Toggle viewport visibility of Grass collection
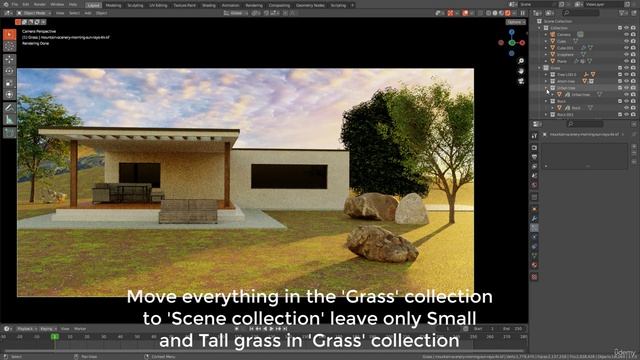Screen dimensions: 640x360 pyautogui.click(x=626, y=68)
